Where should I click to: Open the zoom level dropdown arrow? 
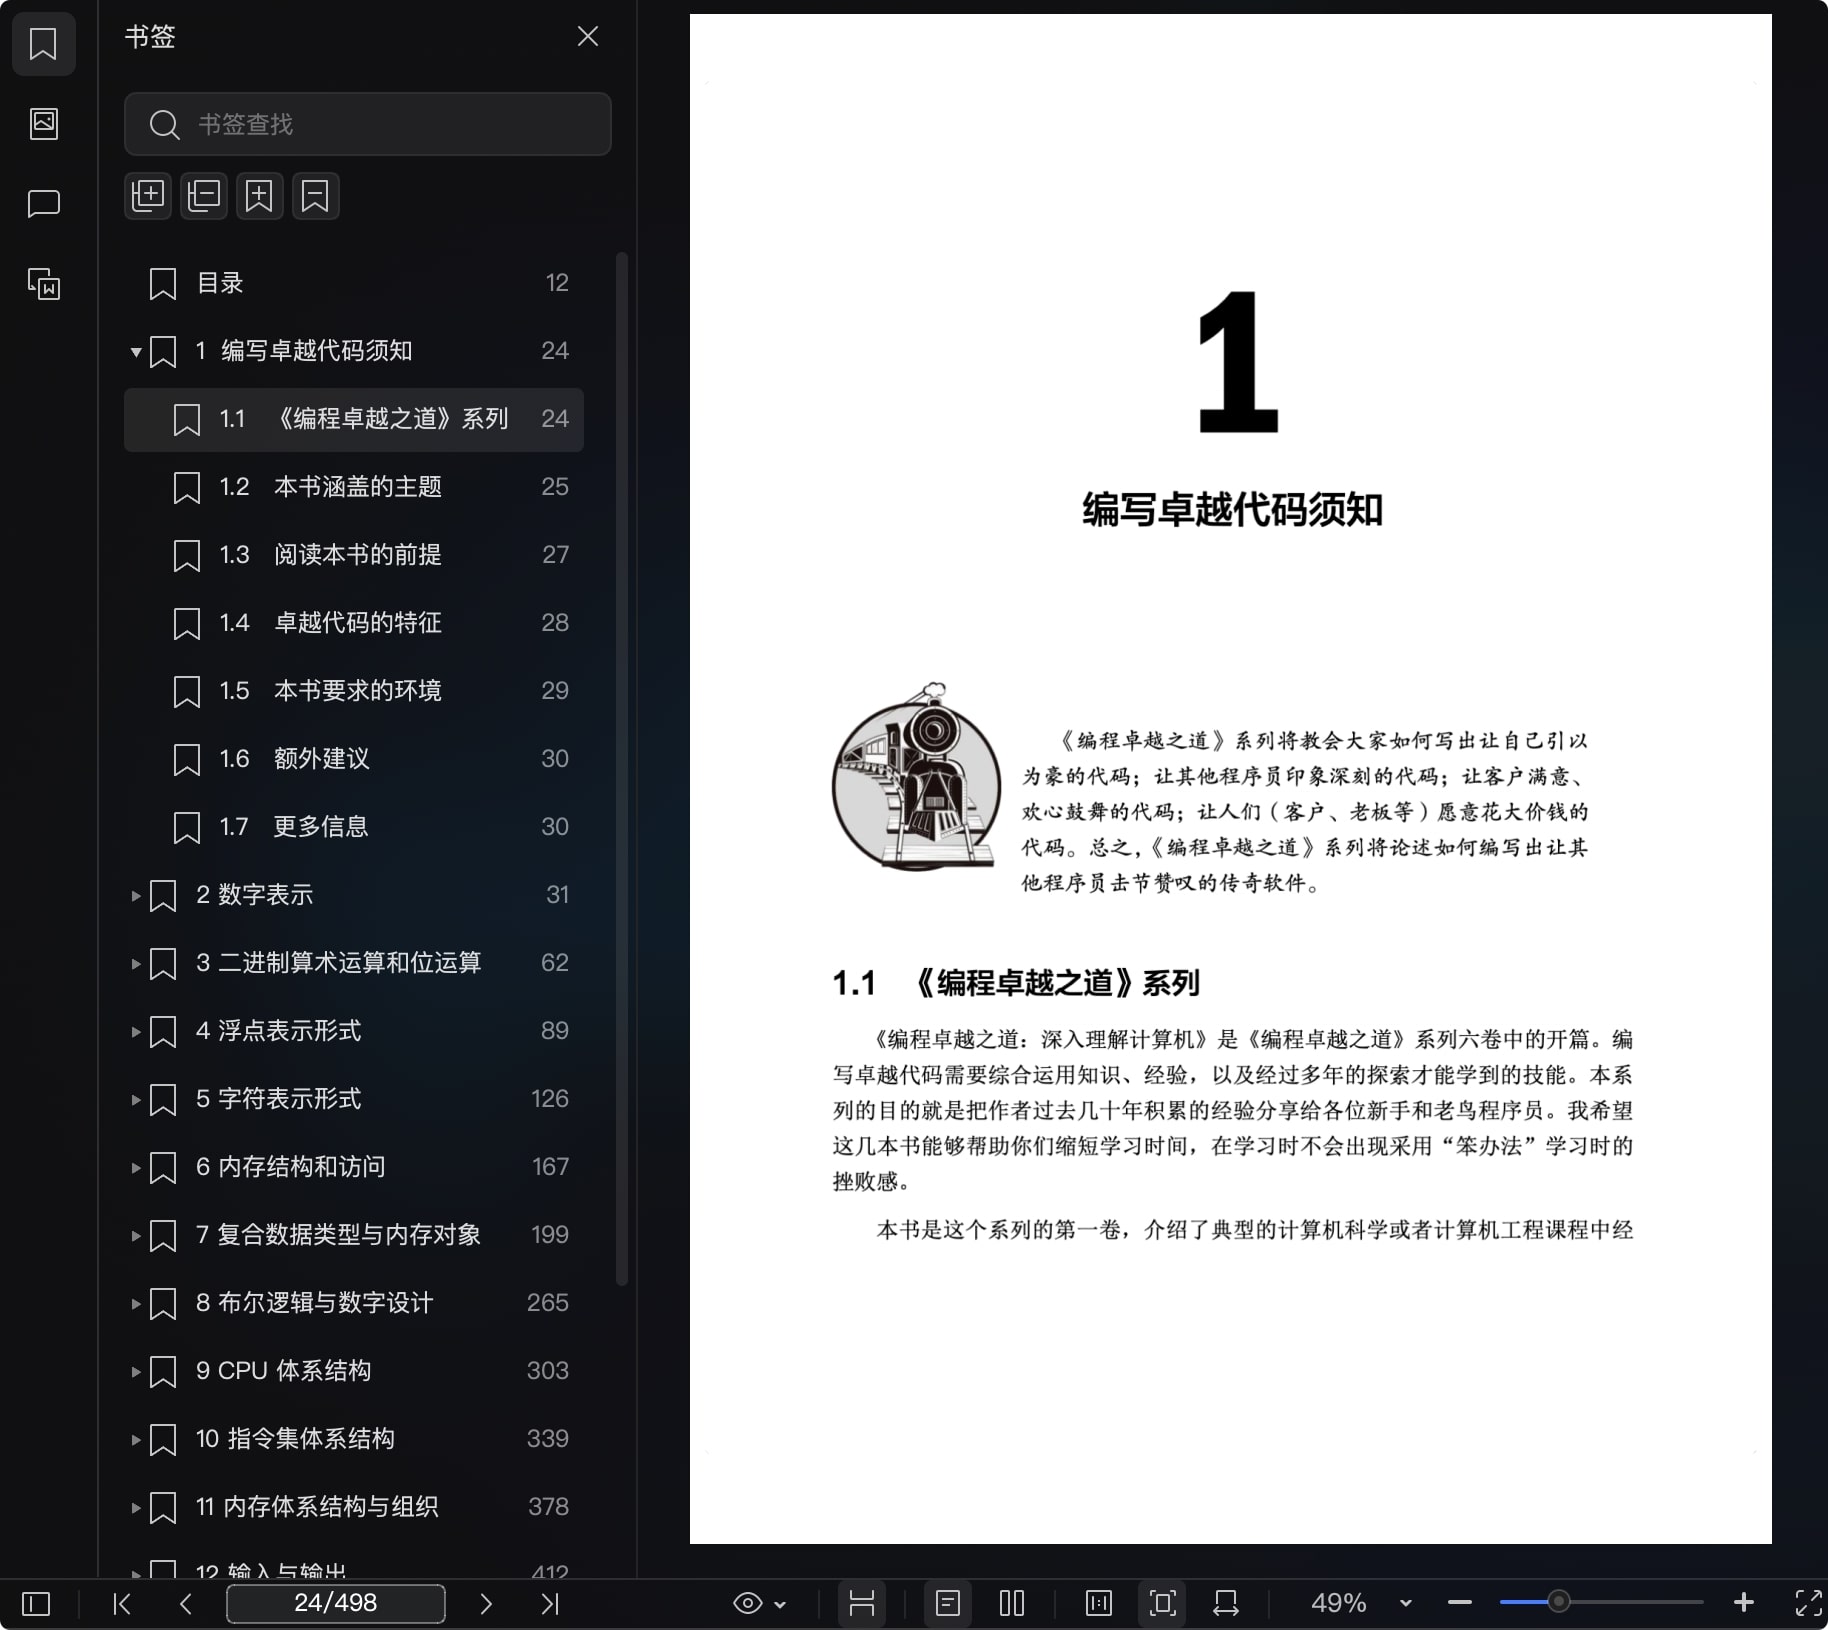1406,1604
